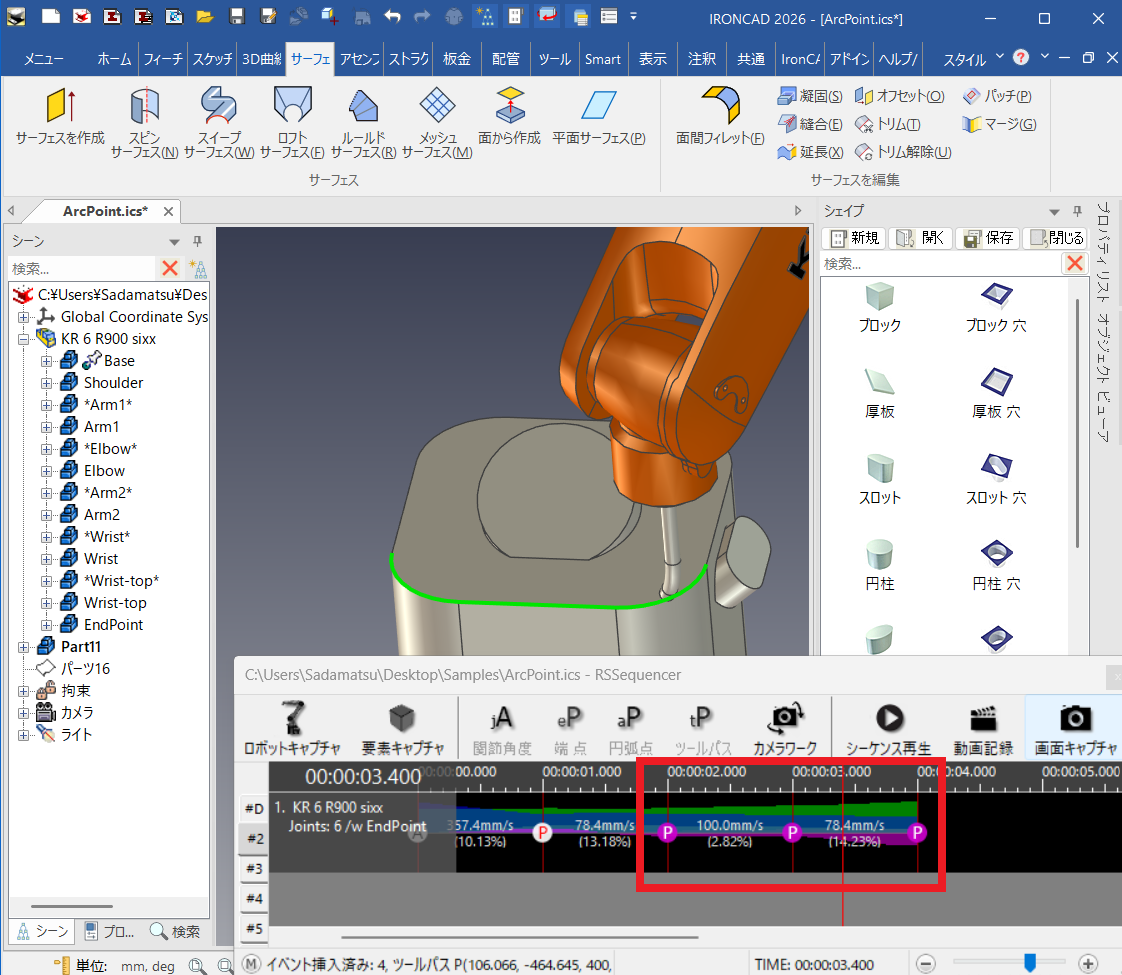Click the パッチ(P) patch command
The height and width of the screenshot is (975, 1122).
pyautogui.click(x=997, y=96)
